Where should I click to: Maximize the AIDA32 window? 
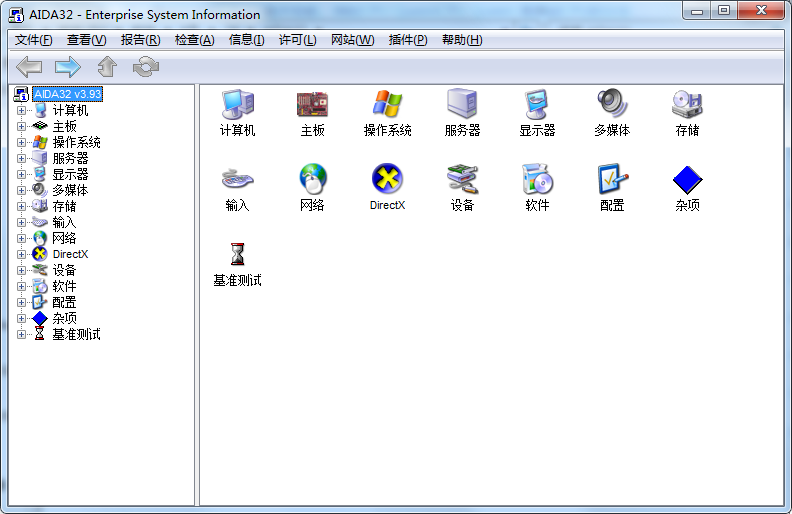click(x=724, y=11)
